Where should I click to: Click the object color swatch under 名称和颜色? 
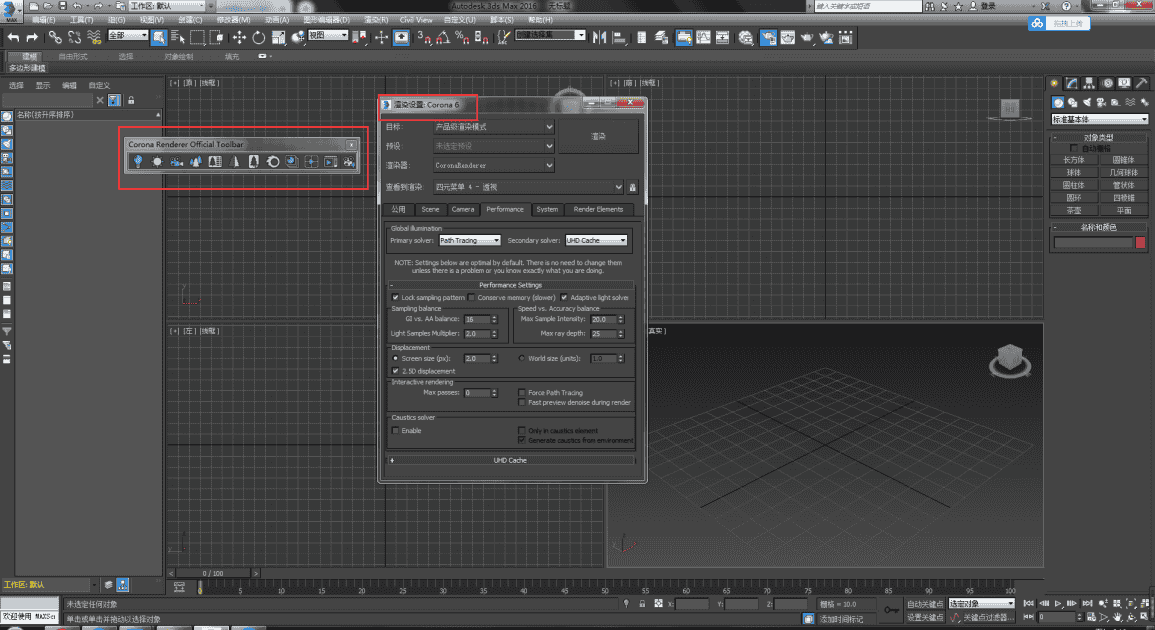coord(1140,241)
